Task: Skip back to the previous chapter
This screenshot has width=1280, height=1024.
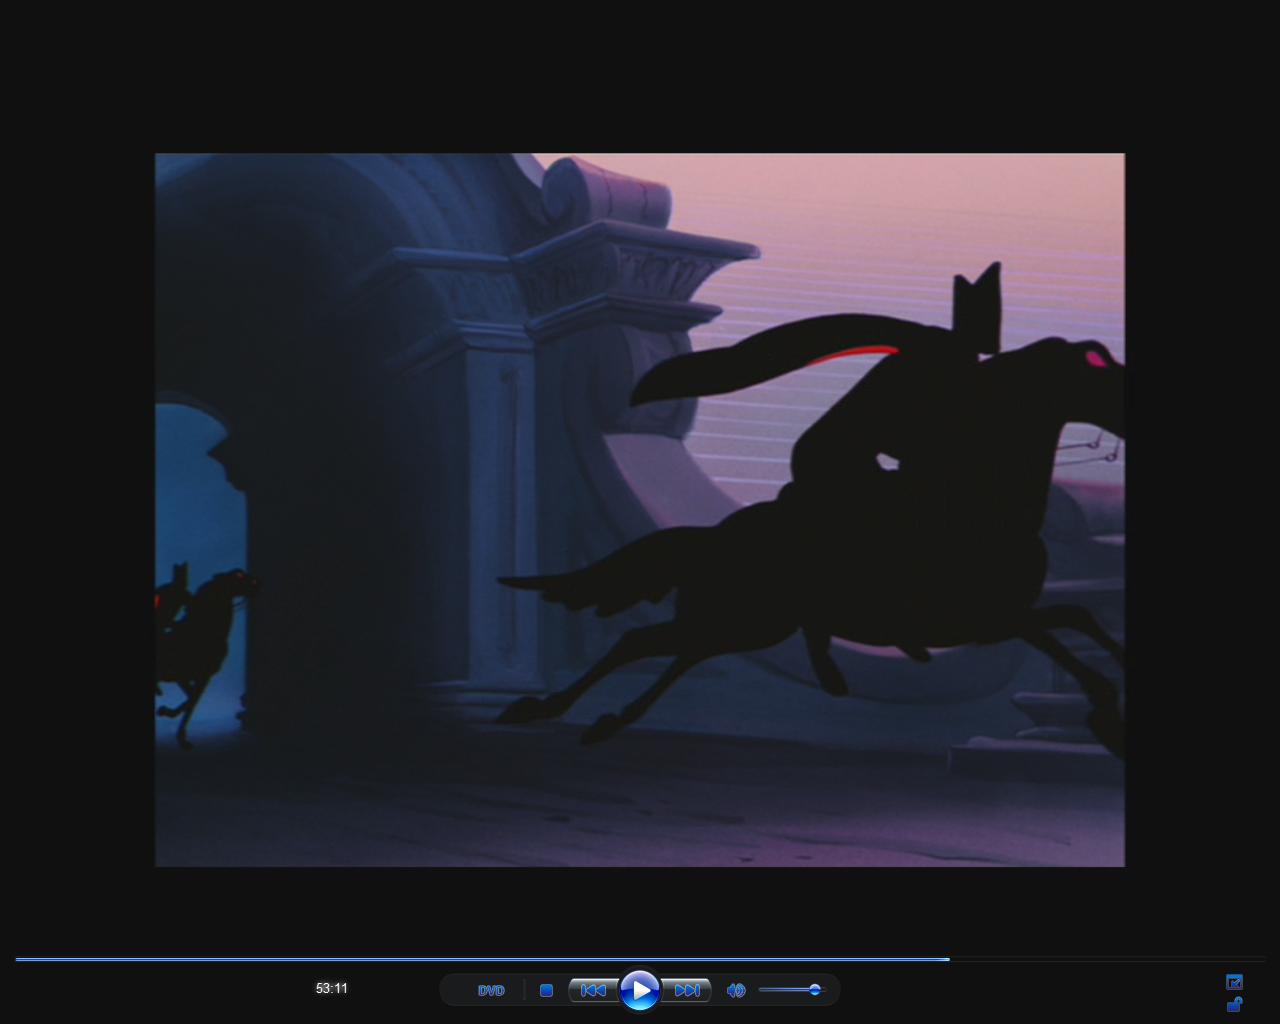Action: (593, 990)
